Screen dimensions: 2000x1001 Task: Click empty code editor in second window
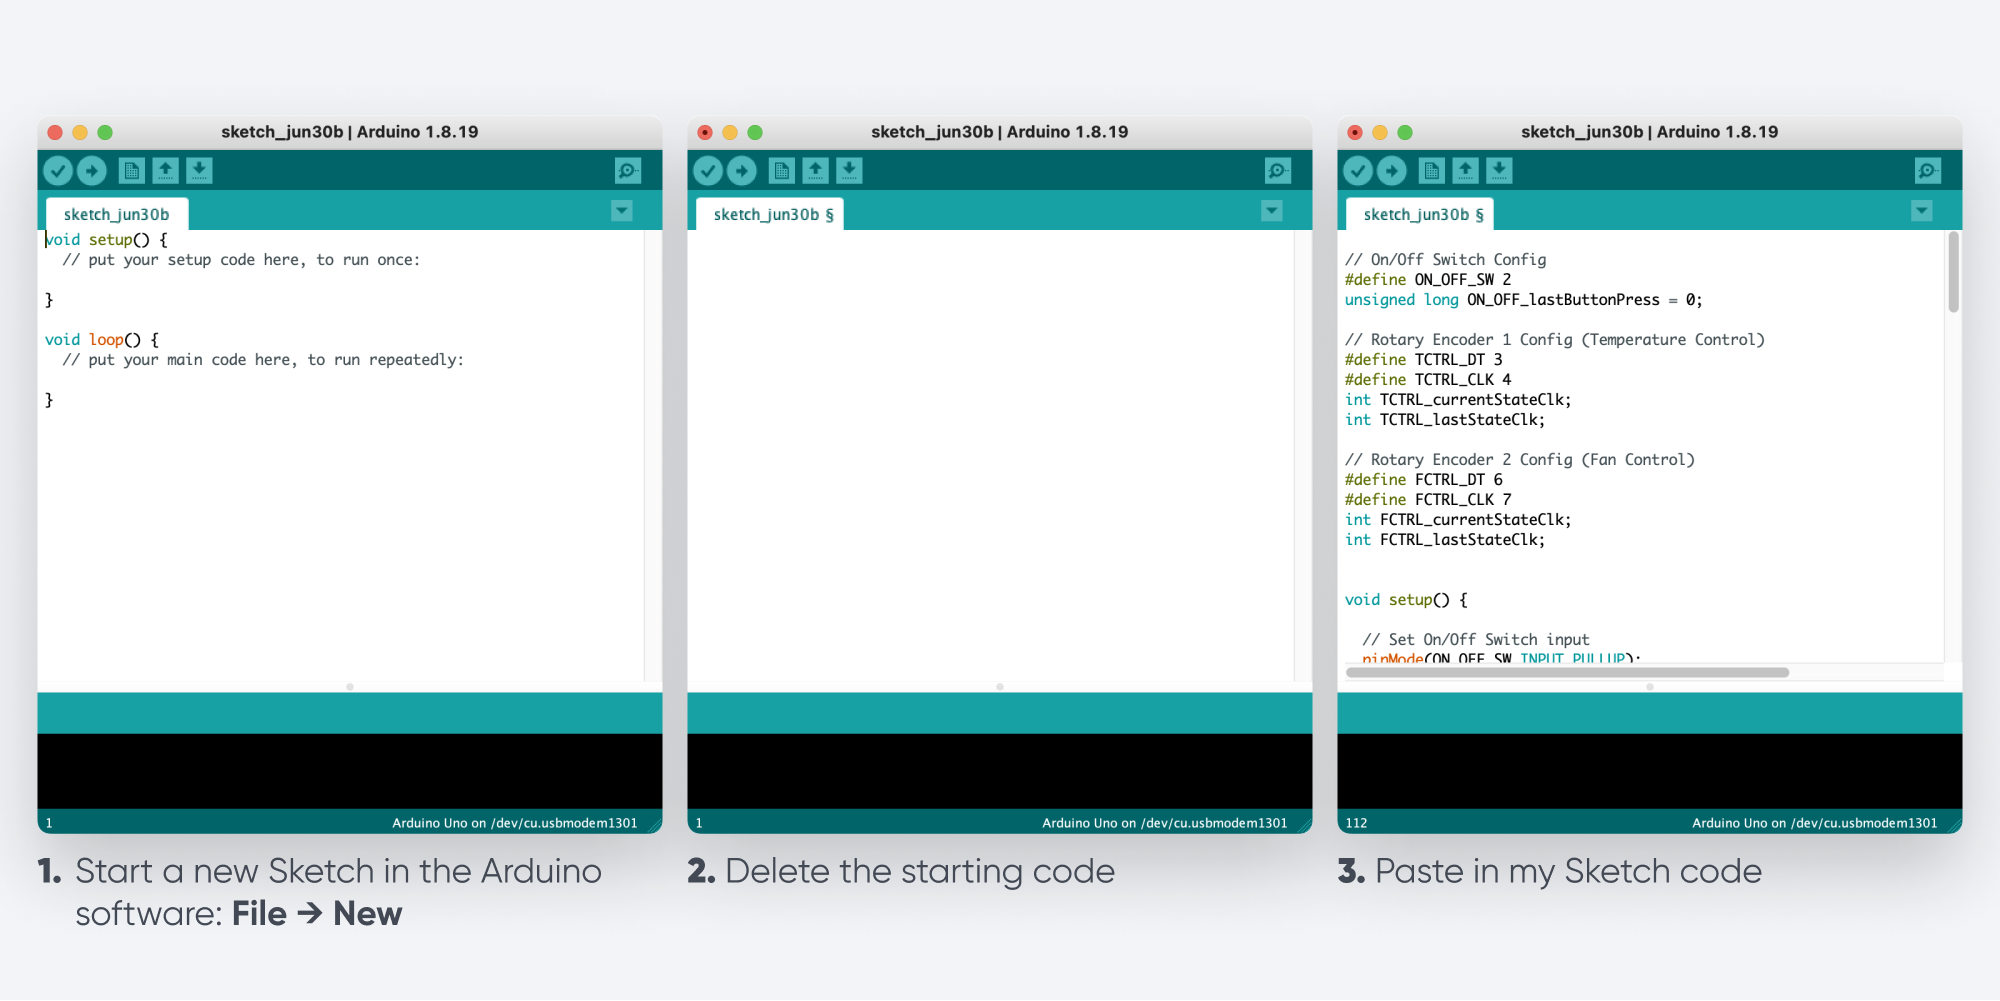tap(990, 455)
